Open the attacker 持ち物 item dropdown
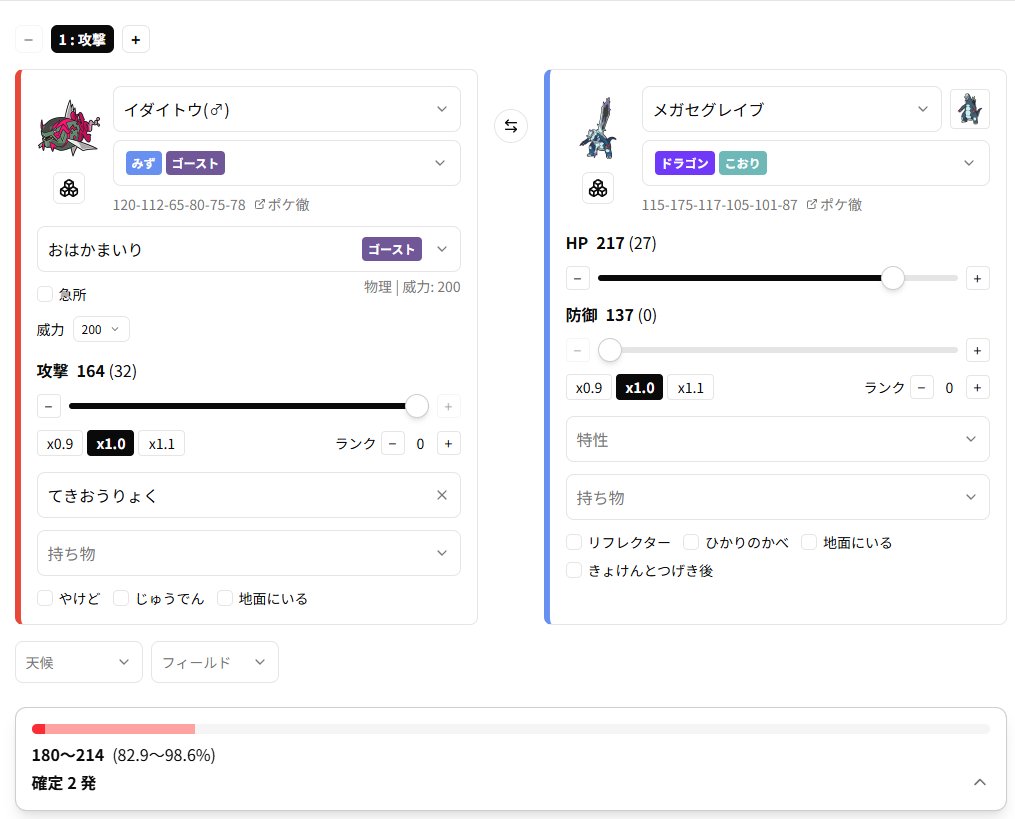 [x=249, y=554]
